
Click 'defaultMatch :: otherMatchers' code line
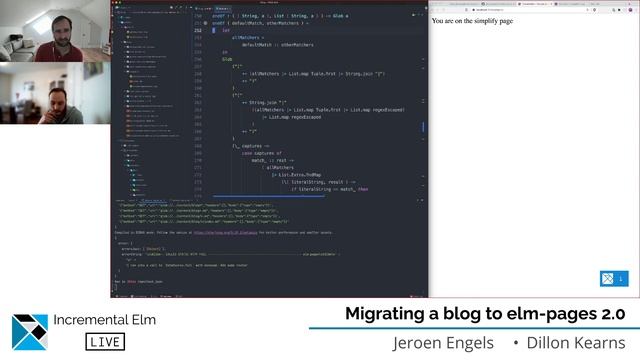click(x=278, y=45)
